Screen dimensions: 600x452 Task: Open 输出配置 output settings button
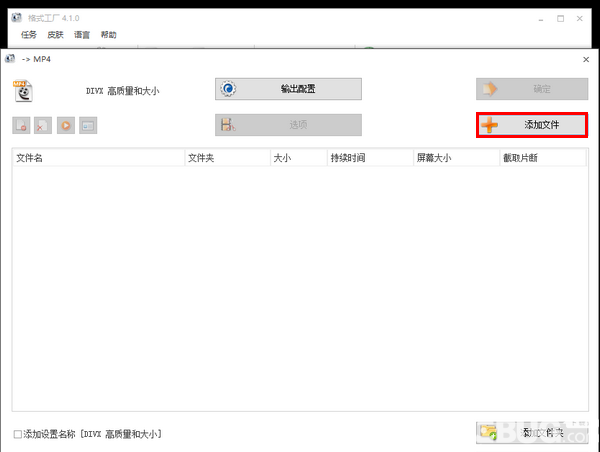click(x=288, y=89)
